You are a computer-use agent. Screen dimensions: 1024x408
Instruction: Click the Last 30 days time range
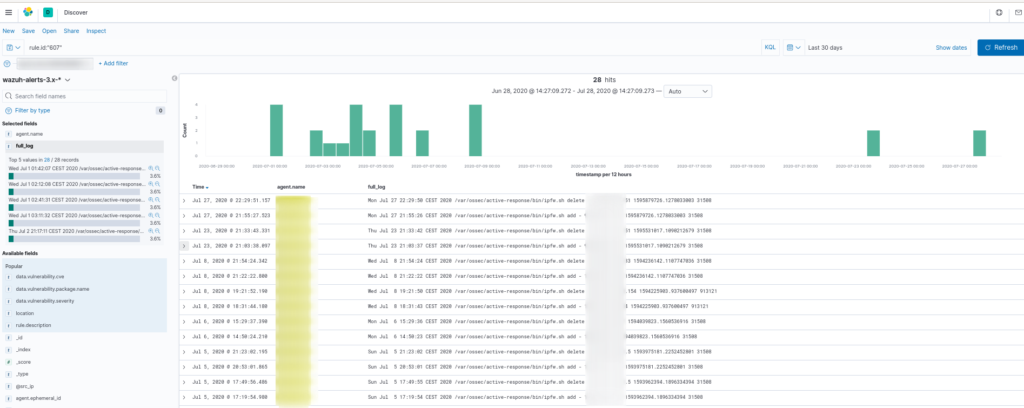tap(825, 48)
